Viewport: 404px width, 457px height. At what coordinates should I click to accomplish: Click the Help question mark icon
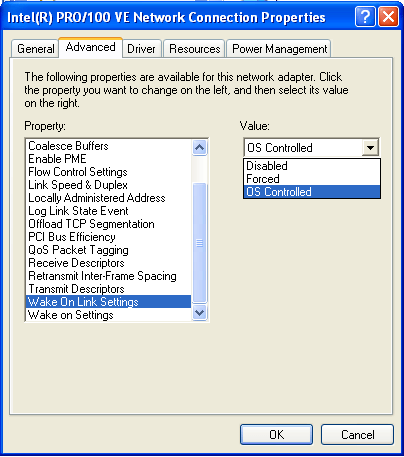point(365,17)
